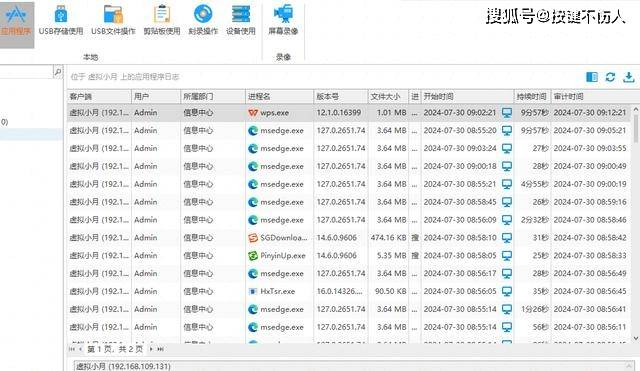Sort by 版本号 column header

click(x=341, y=96)
